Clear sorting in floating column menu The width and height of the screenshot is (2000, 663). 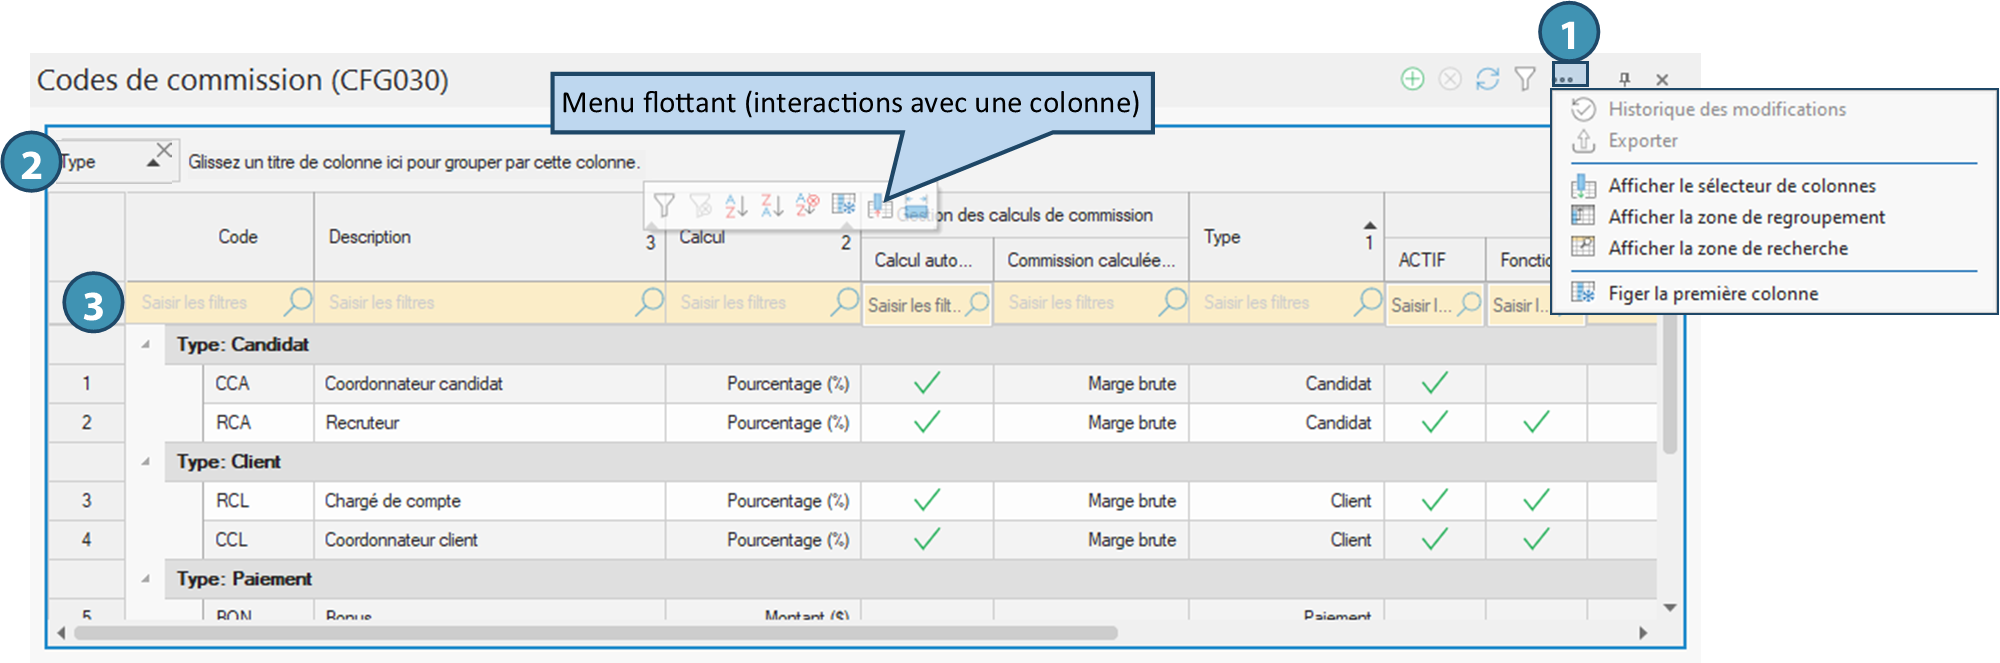pyautogui.click(x=807, y=205)
